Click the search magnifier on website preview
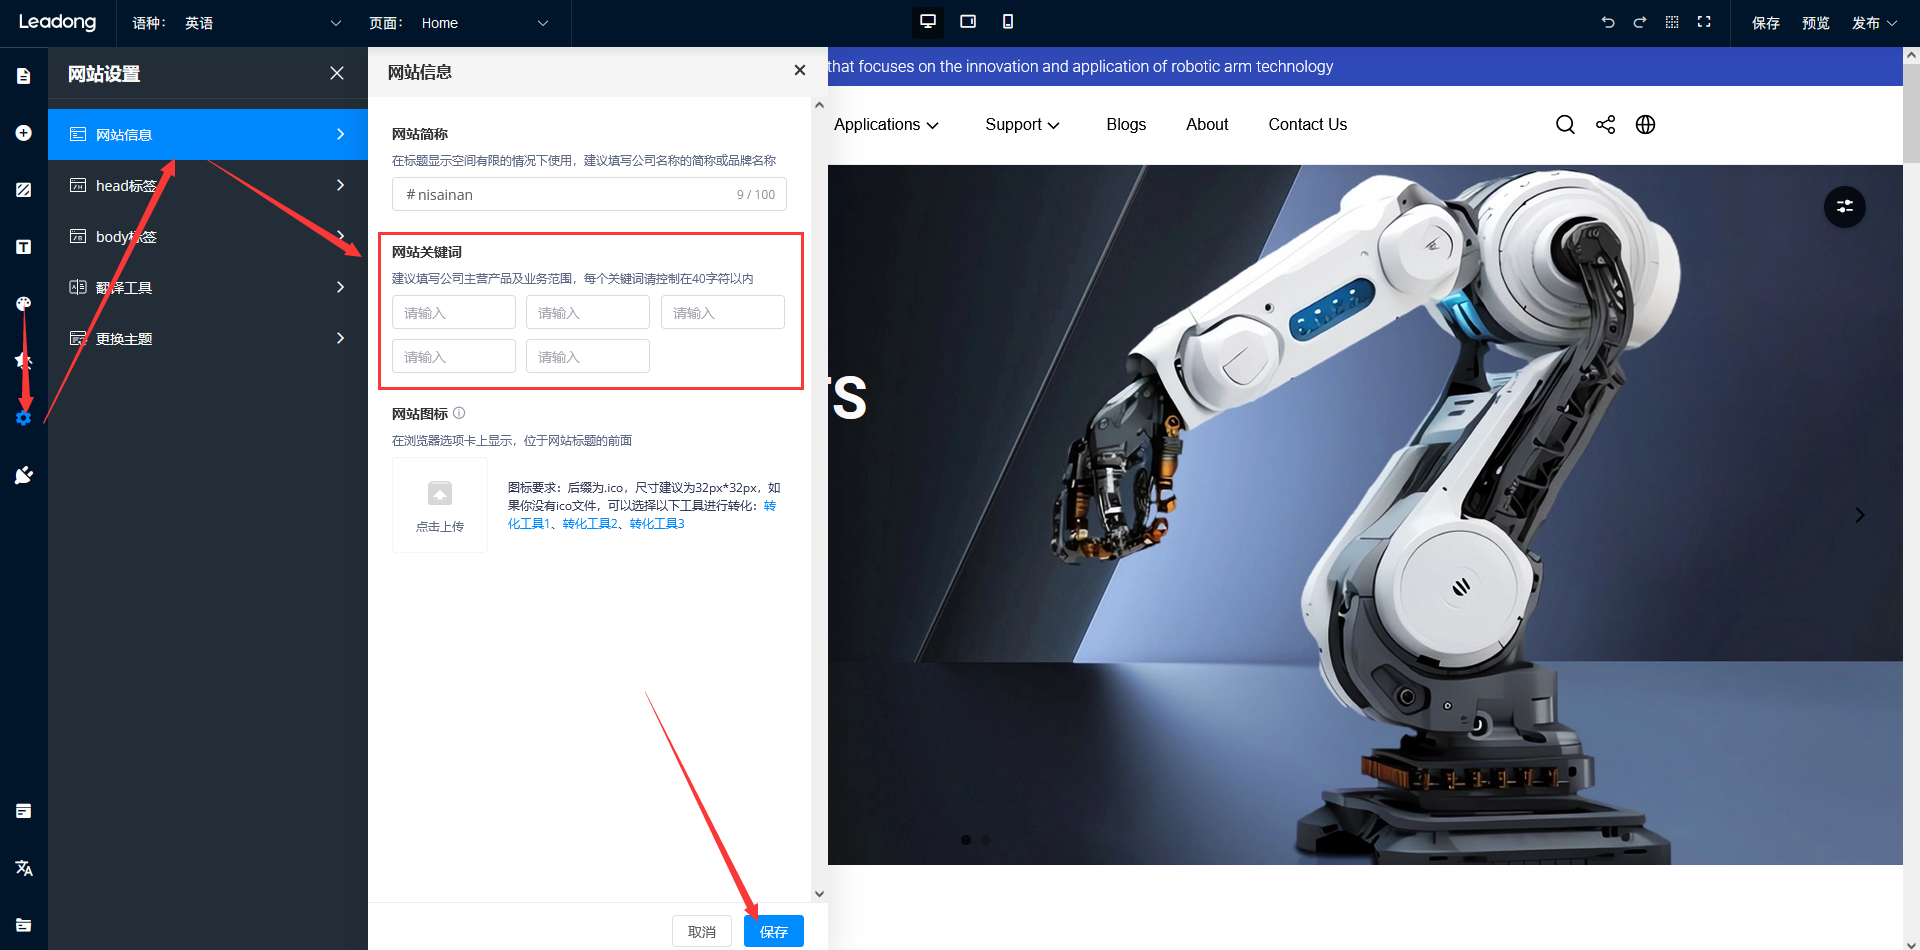This screenshot has width=1920, height=950. tap(1565, 125)
